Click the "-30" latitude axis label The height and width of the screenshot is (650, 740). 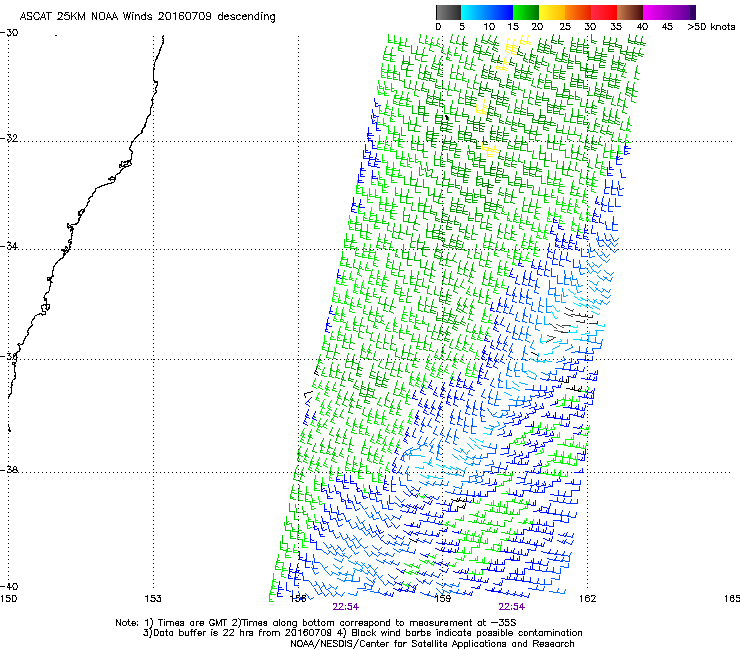coord(9,33)
